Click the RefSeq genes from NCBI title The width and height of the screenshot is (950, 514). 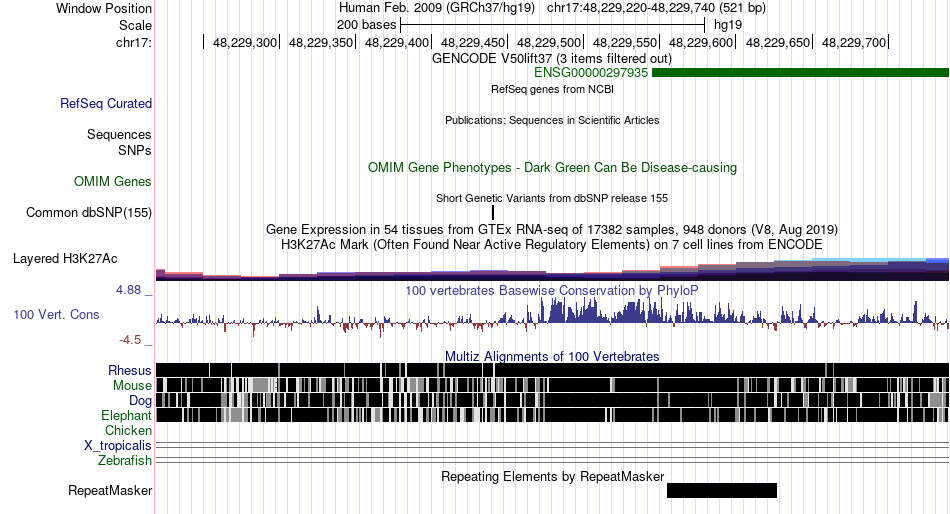553,89
